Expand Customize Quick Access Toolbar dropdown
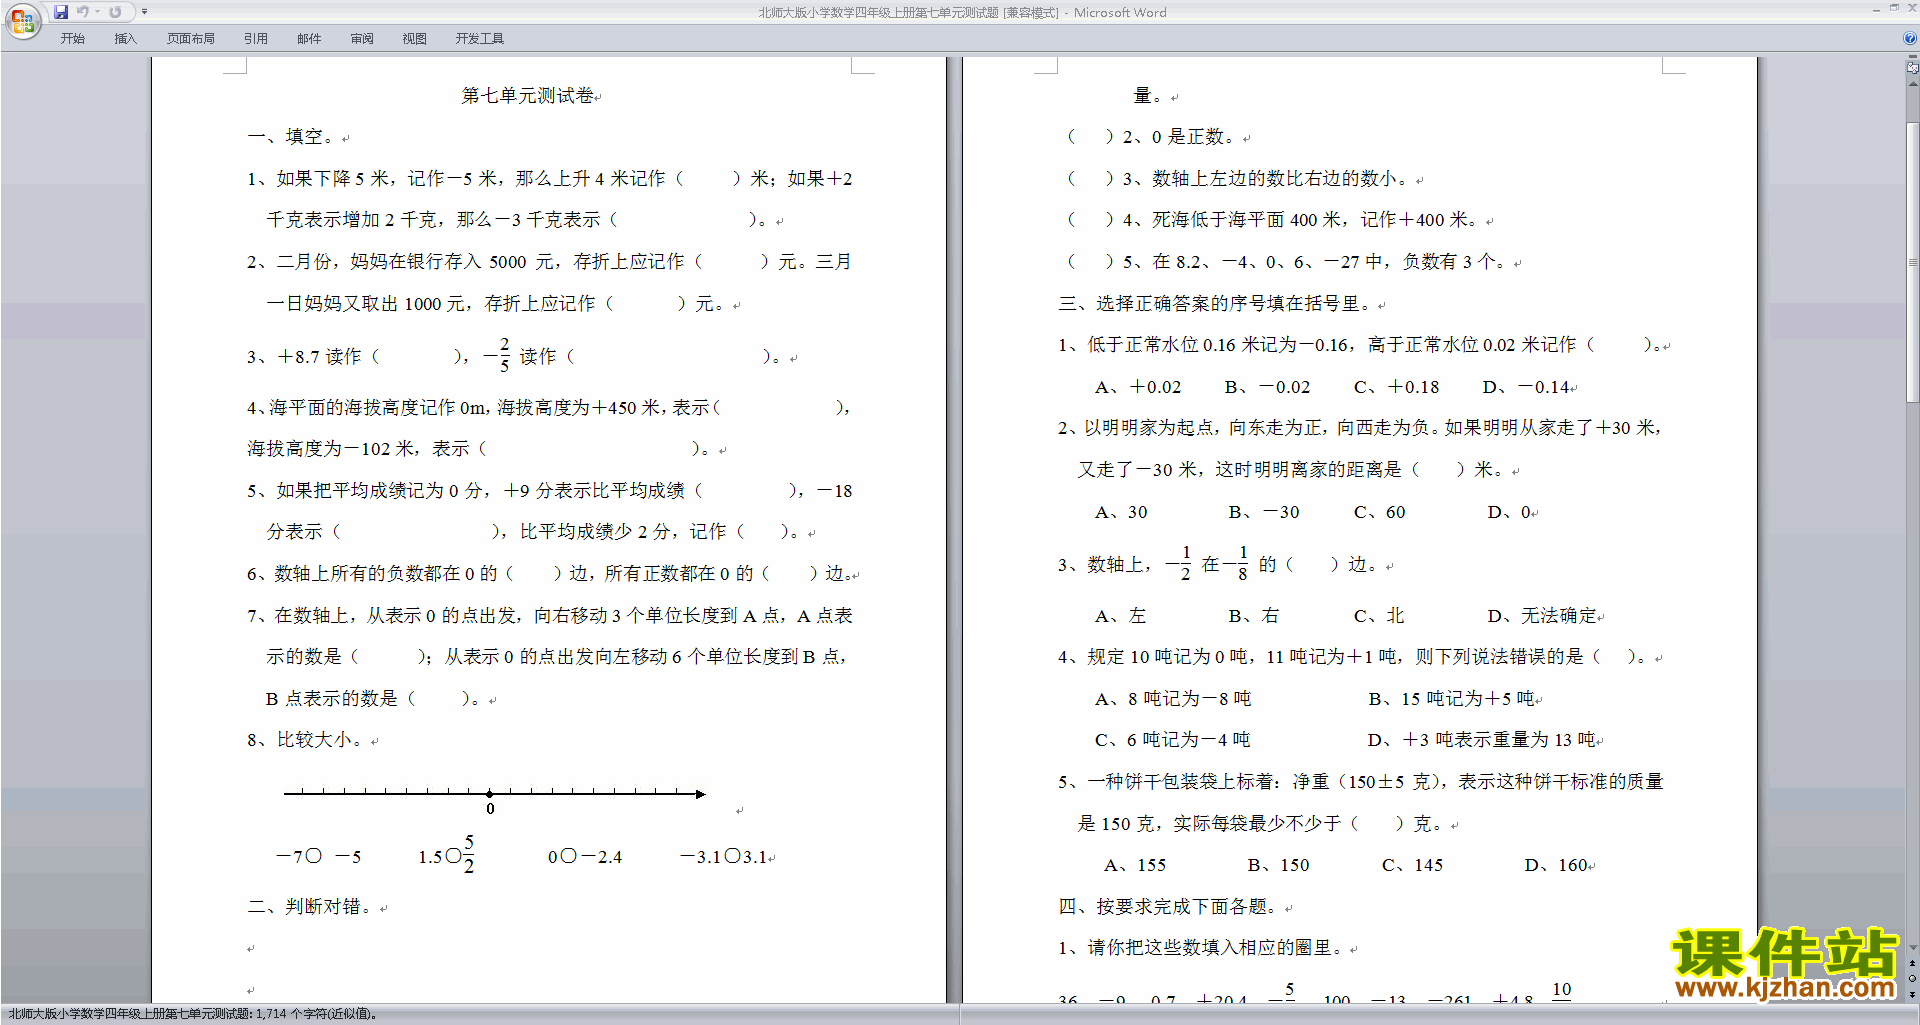The height and width of the screenshot is (1025, 1920). point(144,12)
